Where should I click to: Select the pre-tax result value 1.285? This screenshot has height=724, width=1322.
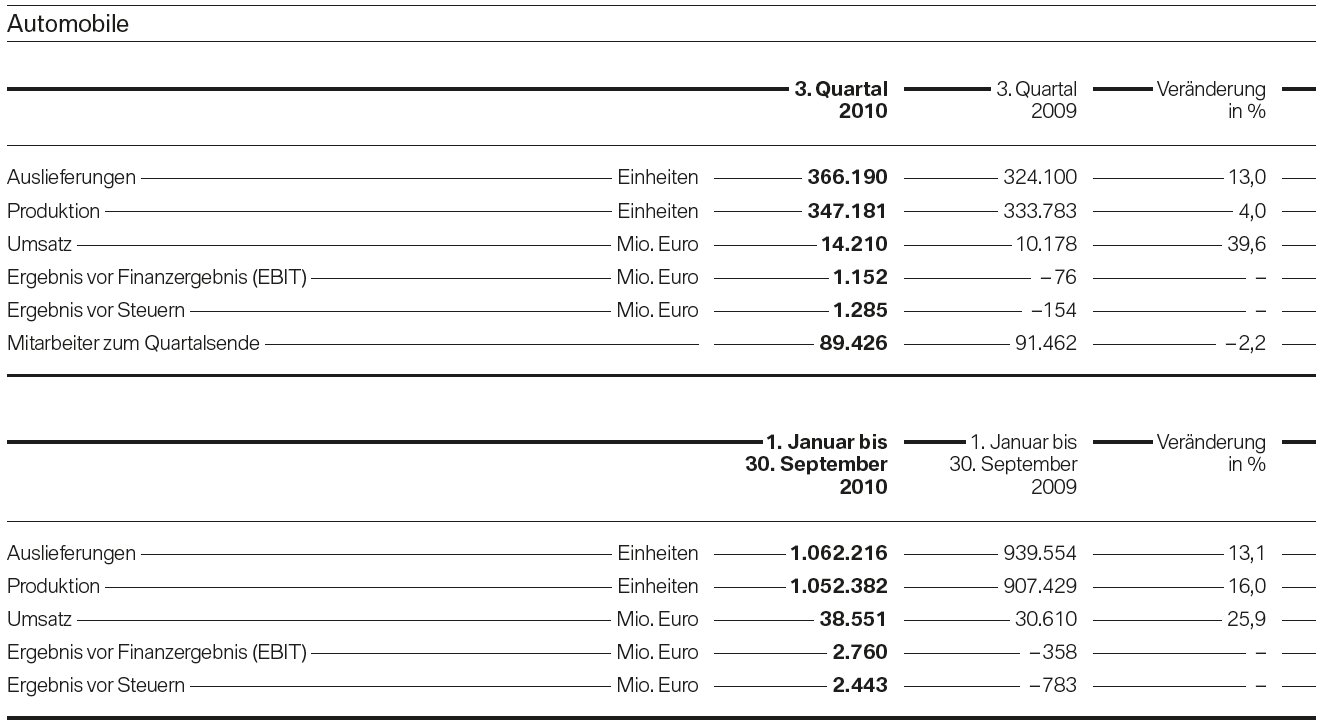(x=859, y=310)
